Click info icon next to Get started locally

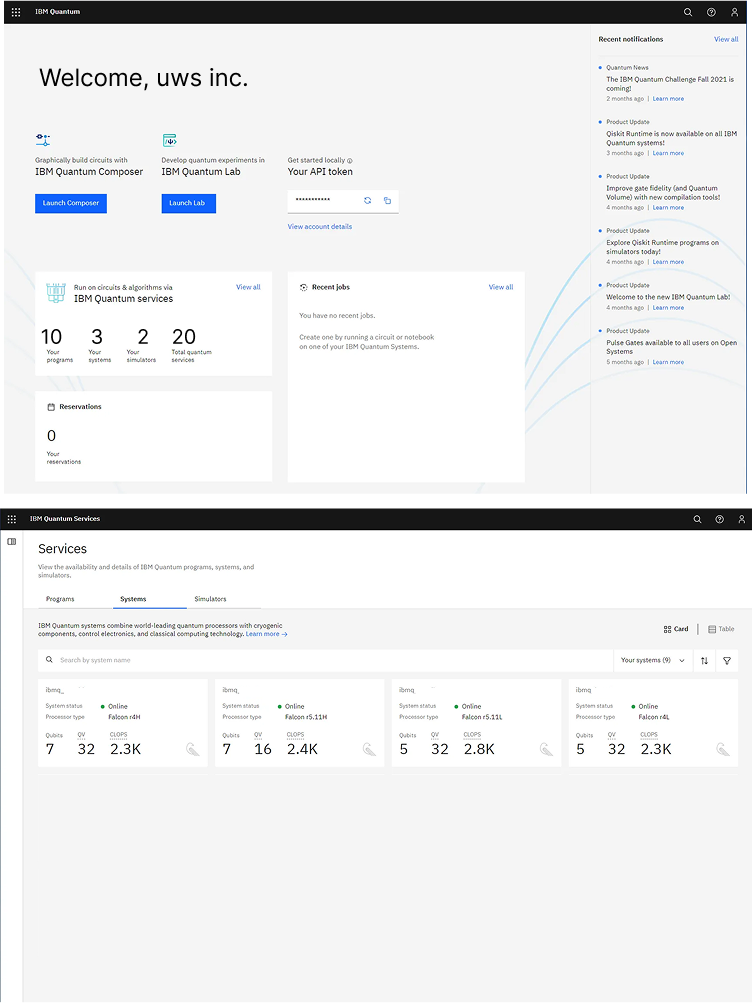(x=350, y=161)
